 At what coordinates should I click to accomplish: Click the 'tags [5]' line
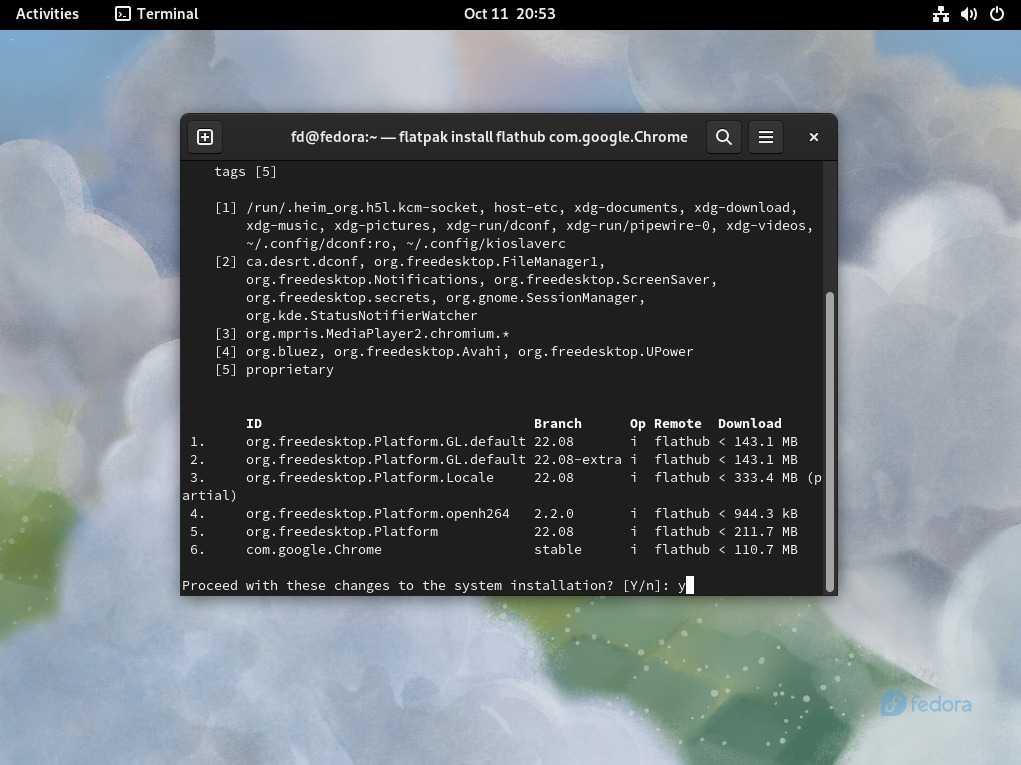pos(245,172)
